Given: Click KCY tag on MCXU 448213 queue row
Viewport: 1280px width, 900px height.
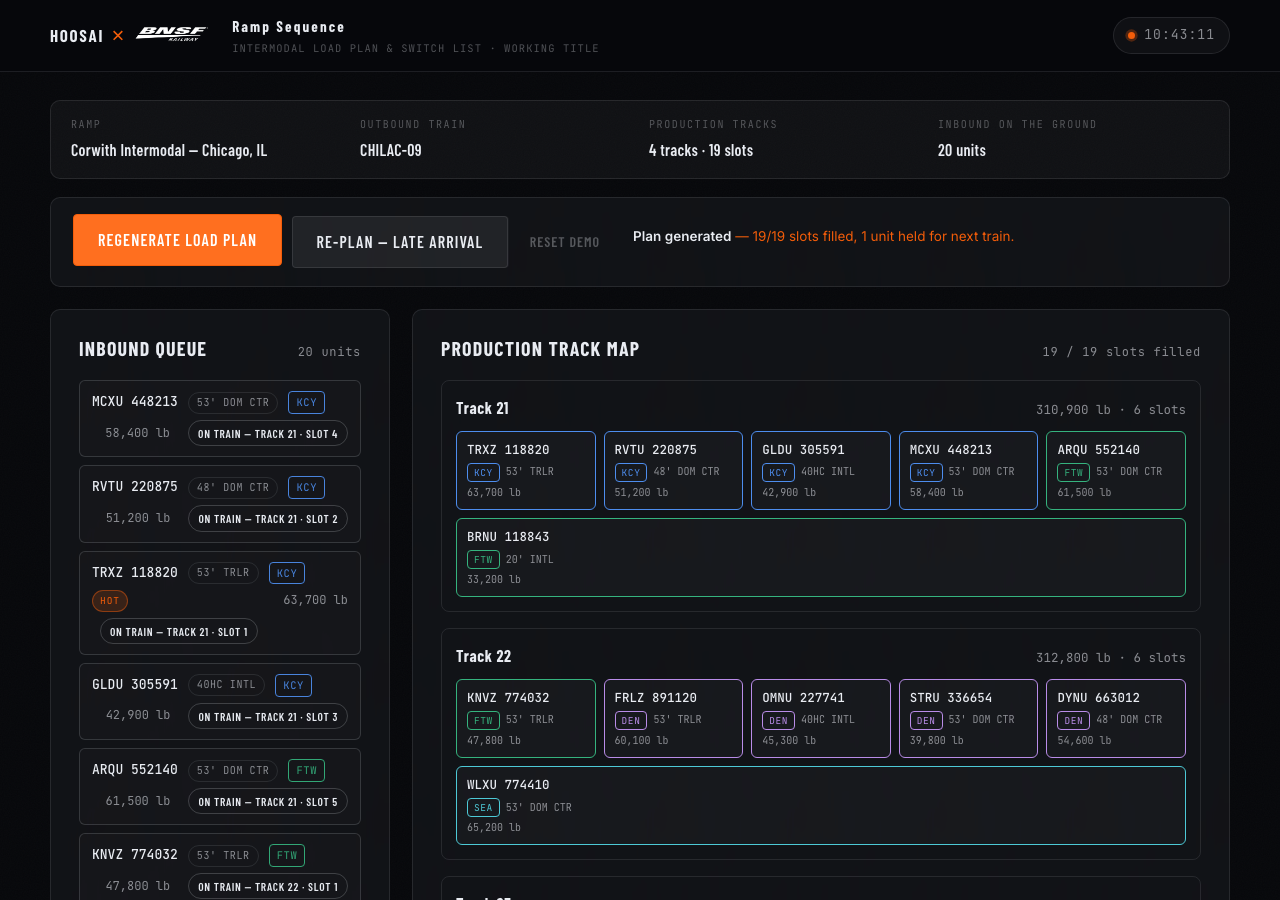Looking at the screenshot, I should click(306, 402).
